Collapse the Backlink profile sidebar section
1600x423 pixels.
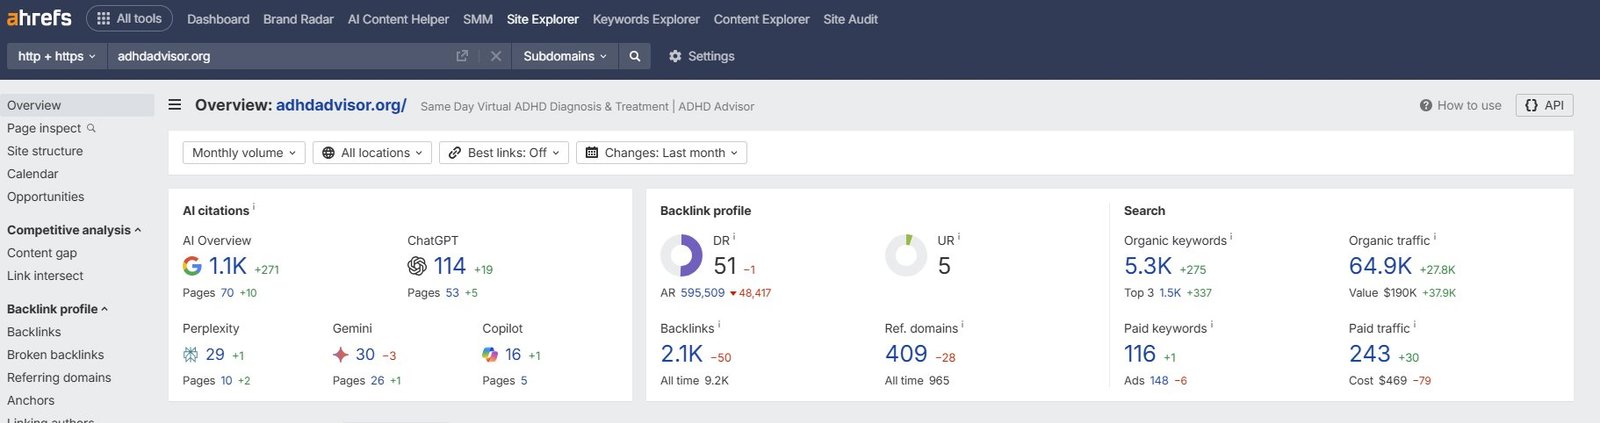click(57, 309)
